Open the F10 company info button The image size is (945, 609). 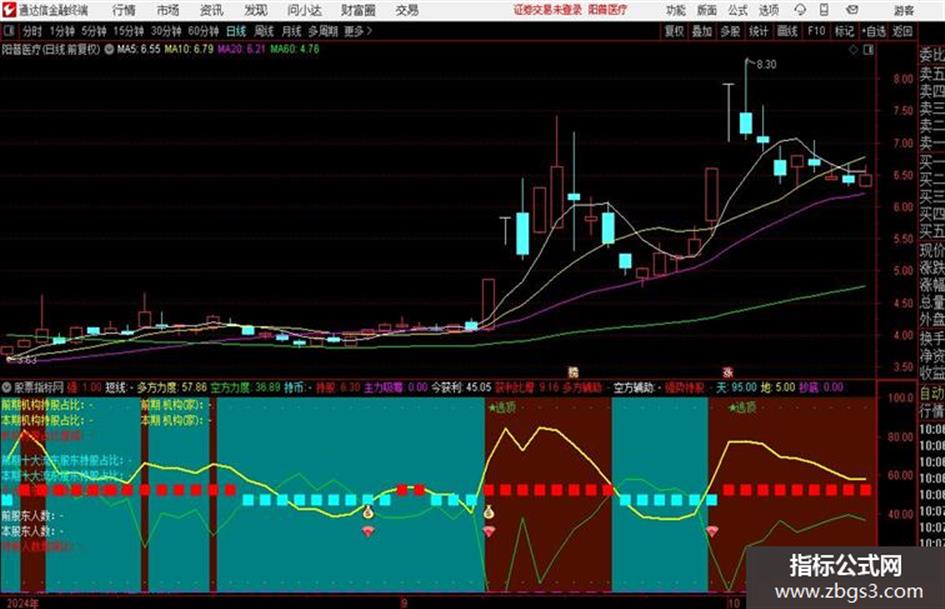(816, 31)
